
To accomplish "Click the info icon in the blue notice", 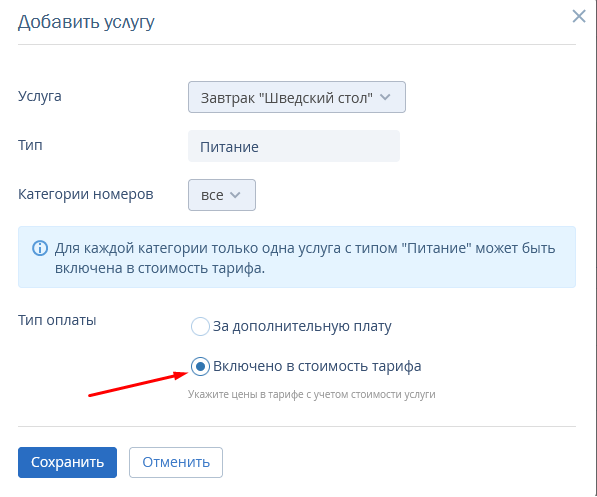I will [40, 248].
